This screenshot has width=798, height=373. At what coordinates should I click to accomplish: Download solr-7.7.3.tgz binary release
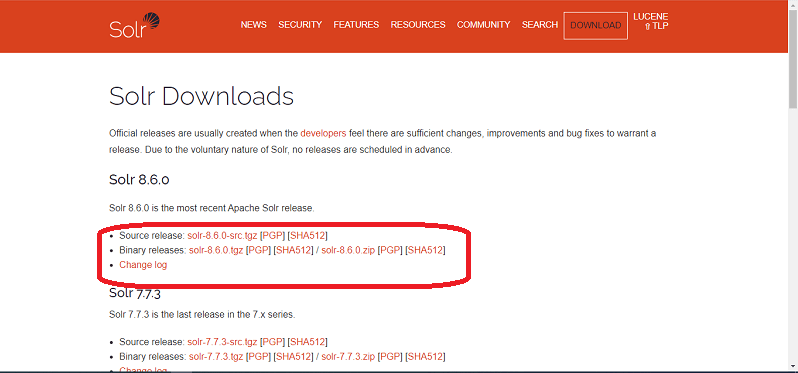pos(216,356)
